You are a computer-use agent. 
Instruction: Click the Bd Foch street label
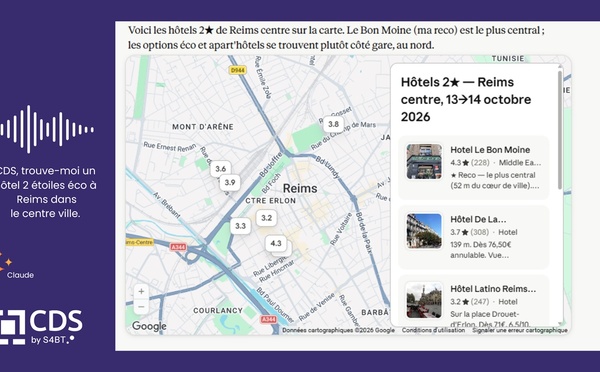pyautogui.click(x=271, y=184)
